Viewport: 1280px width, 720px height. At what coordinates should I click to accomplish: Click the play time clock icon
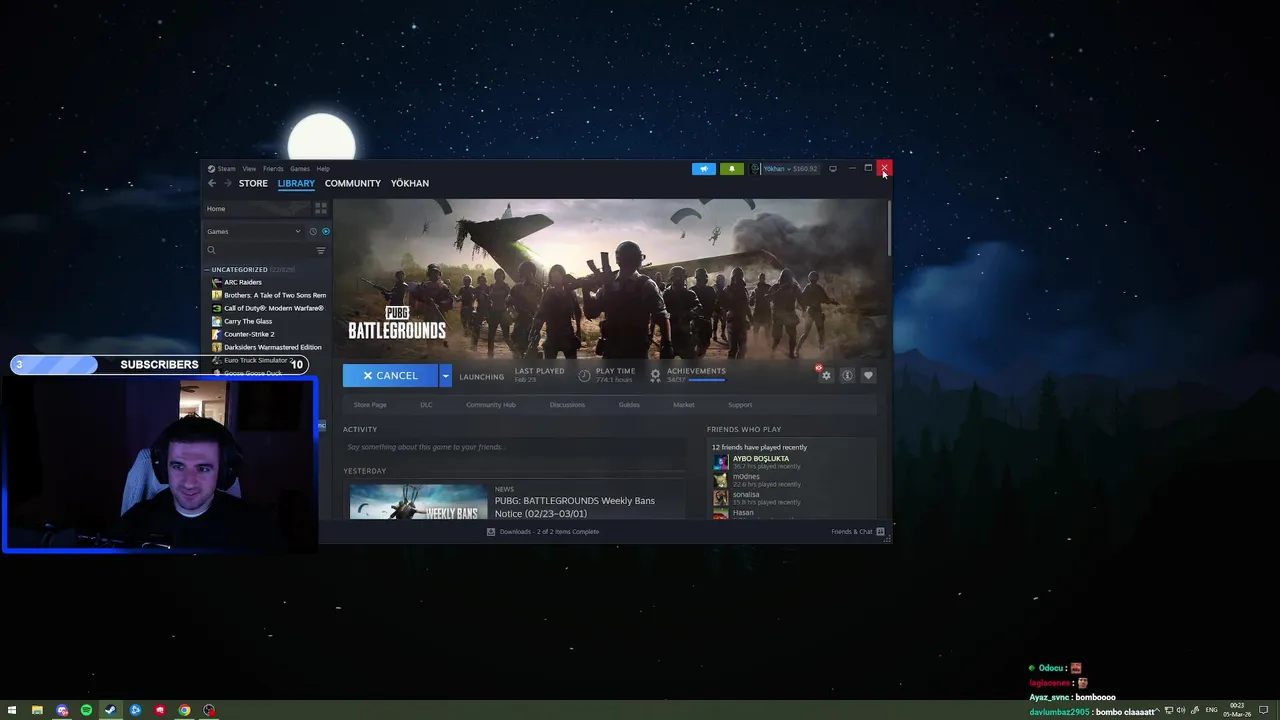585,375
